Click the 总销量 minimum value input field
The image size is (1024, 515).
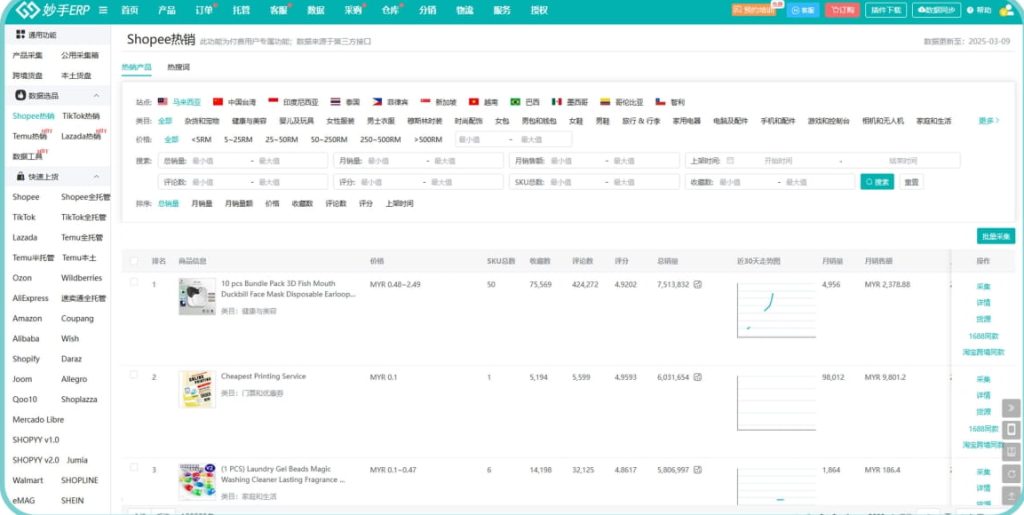[218, 160]
